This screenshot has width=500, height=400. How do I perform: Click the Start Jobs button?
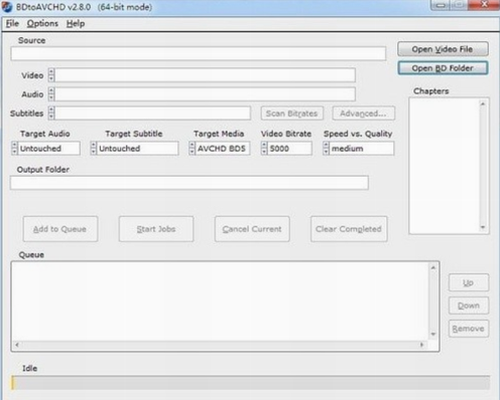point(156,229)
